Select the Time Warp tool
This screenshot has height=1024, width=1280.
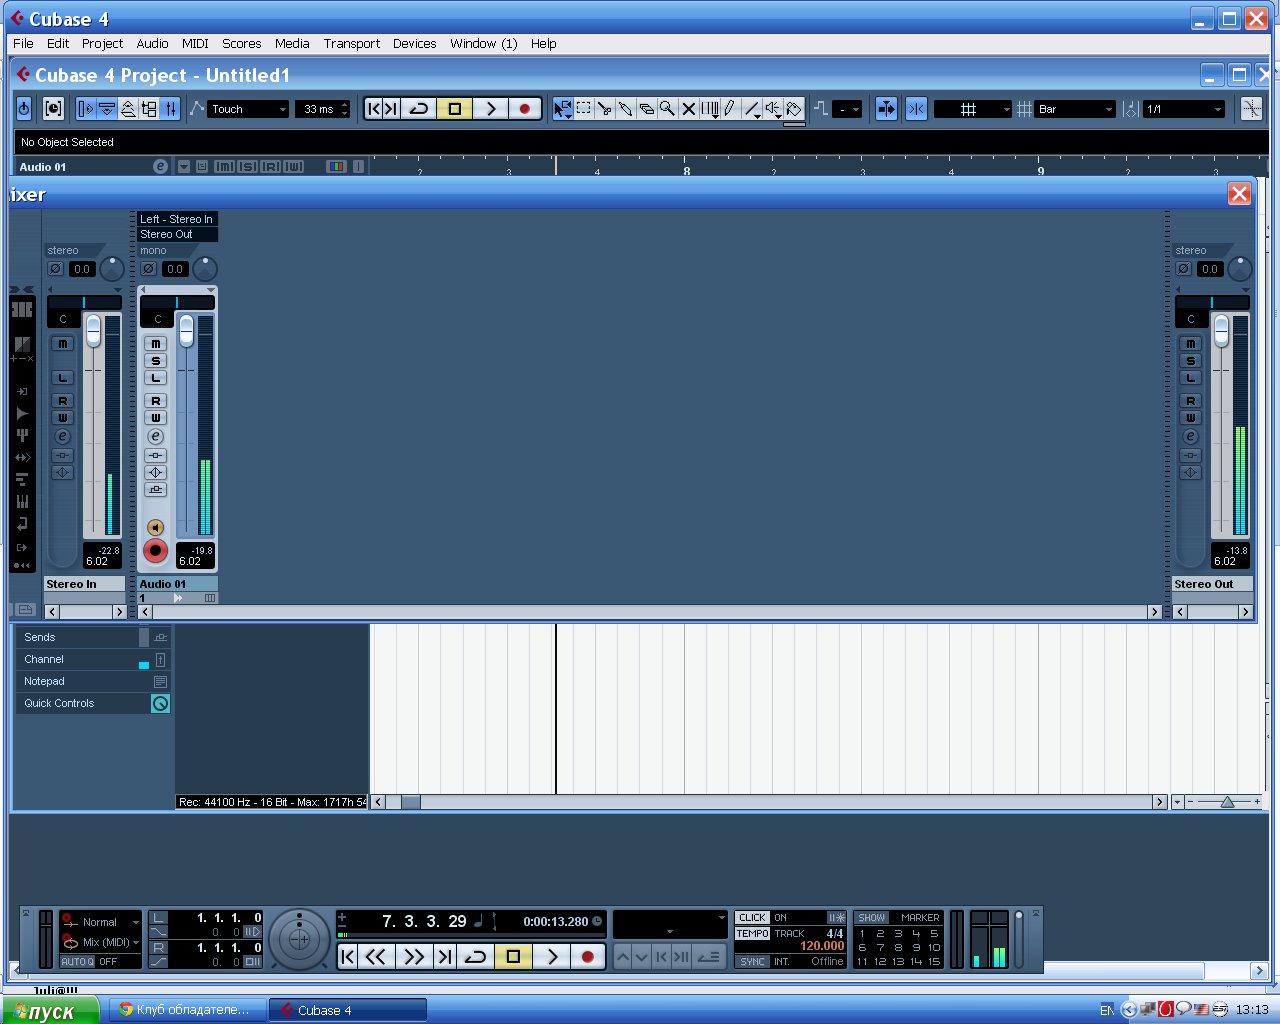click(709, 109)
